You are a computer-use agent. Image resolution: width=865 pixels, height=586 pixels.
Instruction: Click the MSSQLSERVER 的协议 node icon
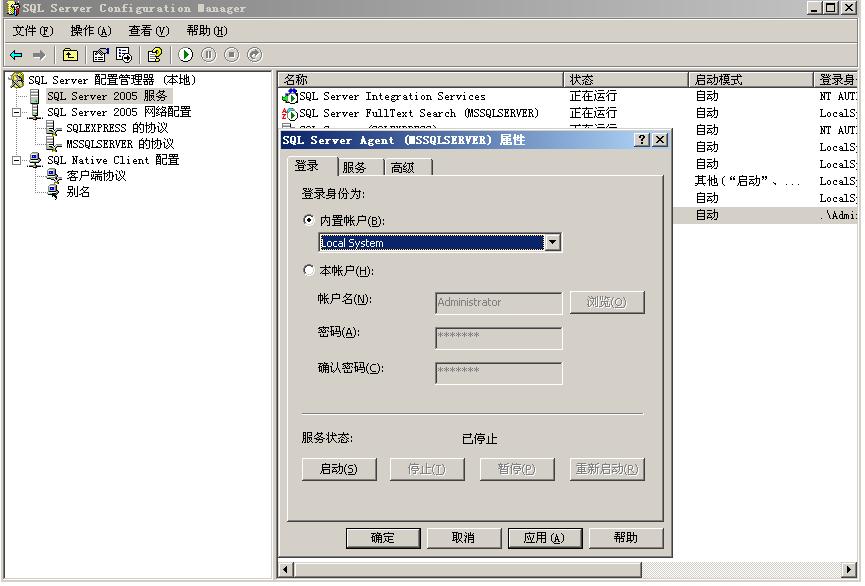click(54, 145)
